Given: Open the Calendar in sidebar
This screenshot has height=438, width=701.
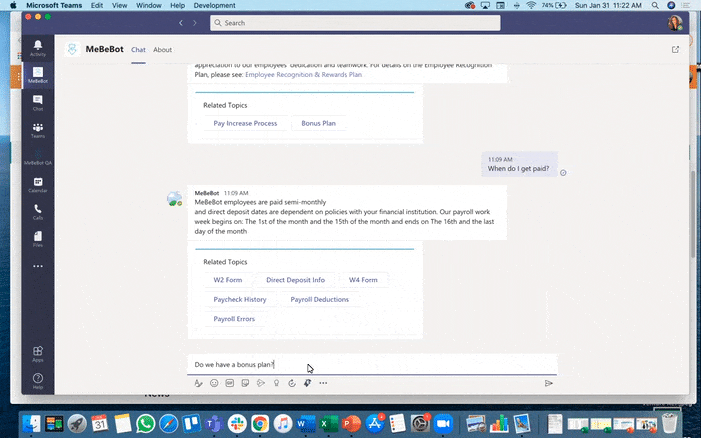Looking at the screenshot, I should coord(38,185).
